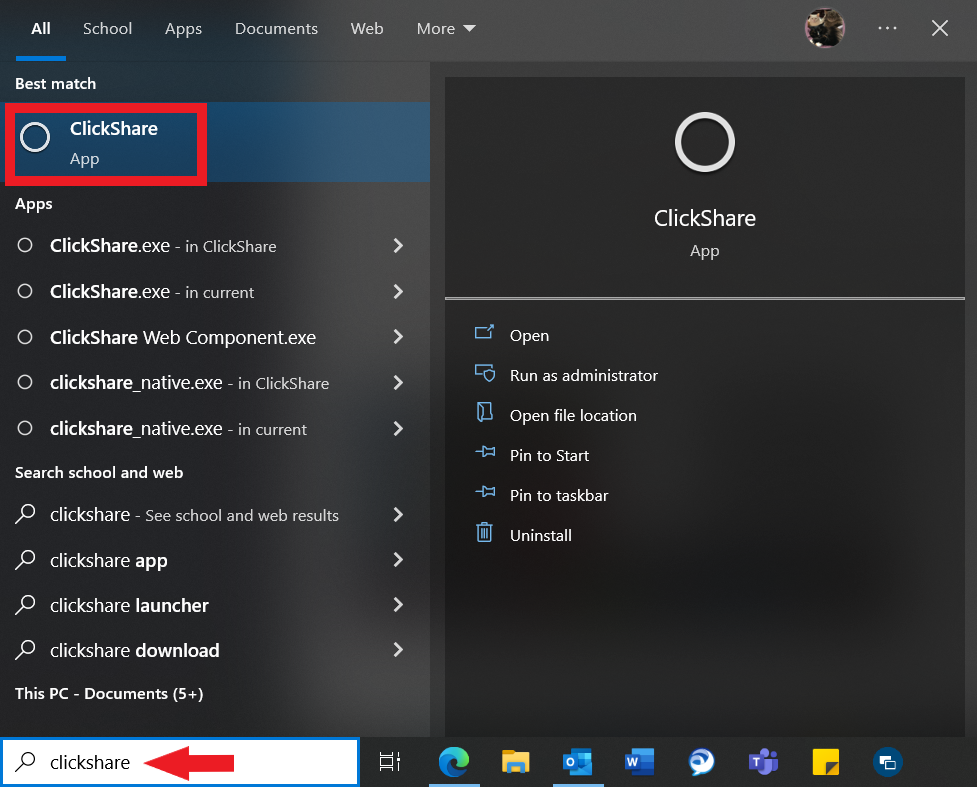Screen dimensions: 977x787
Task: Open Word from the taskbar
Action: 639,761
